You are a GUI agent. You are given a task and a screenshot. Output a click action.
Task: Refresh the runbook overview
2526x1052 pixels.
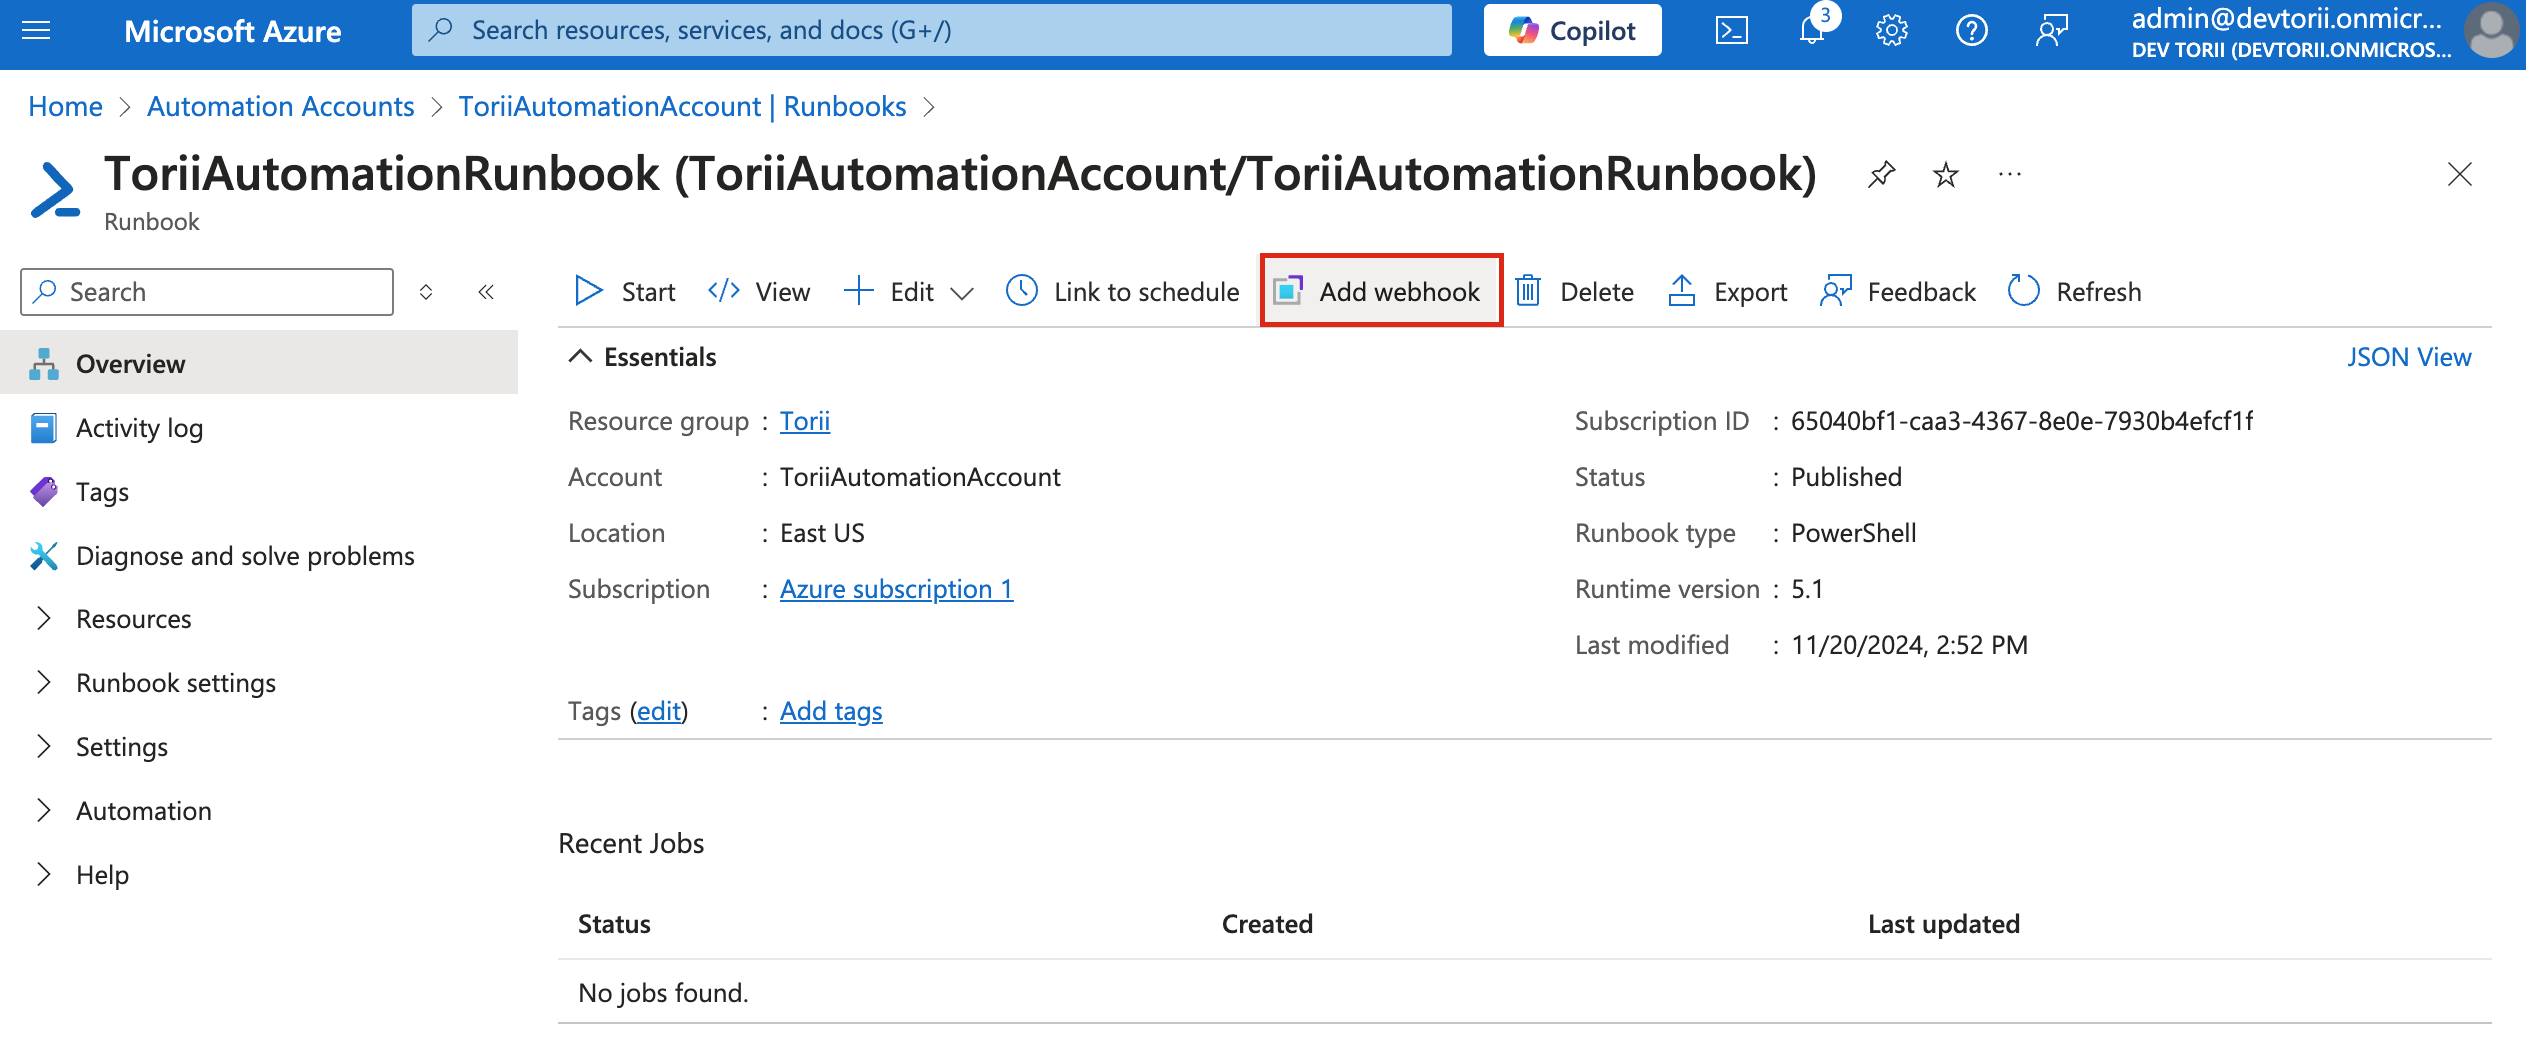point(2074,292)
